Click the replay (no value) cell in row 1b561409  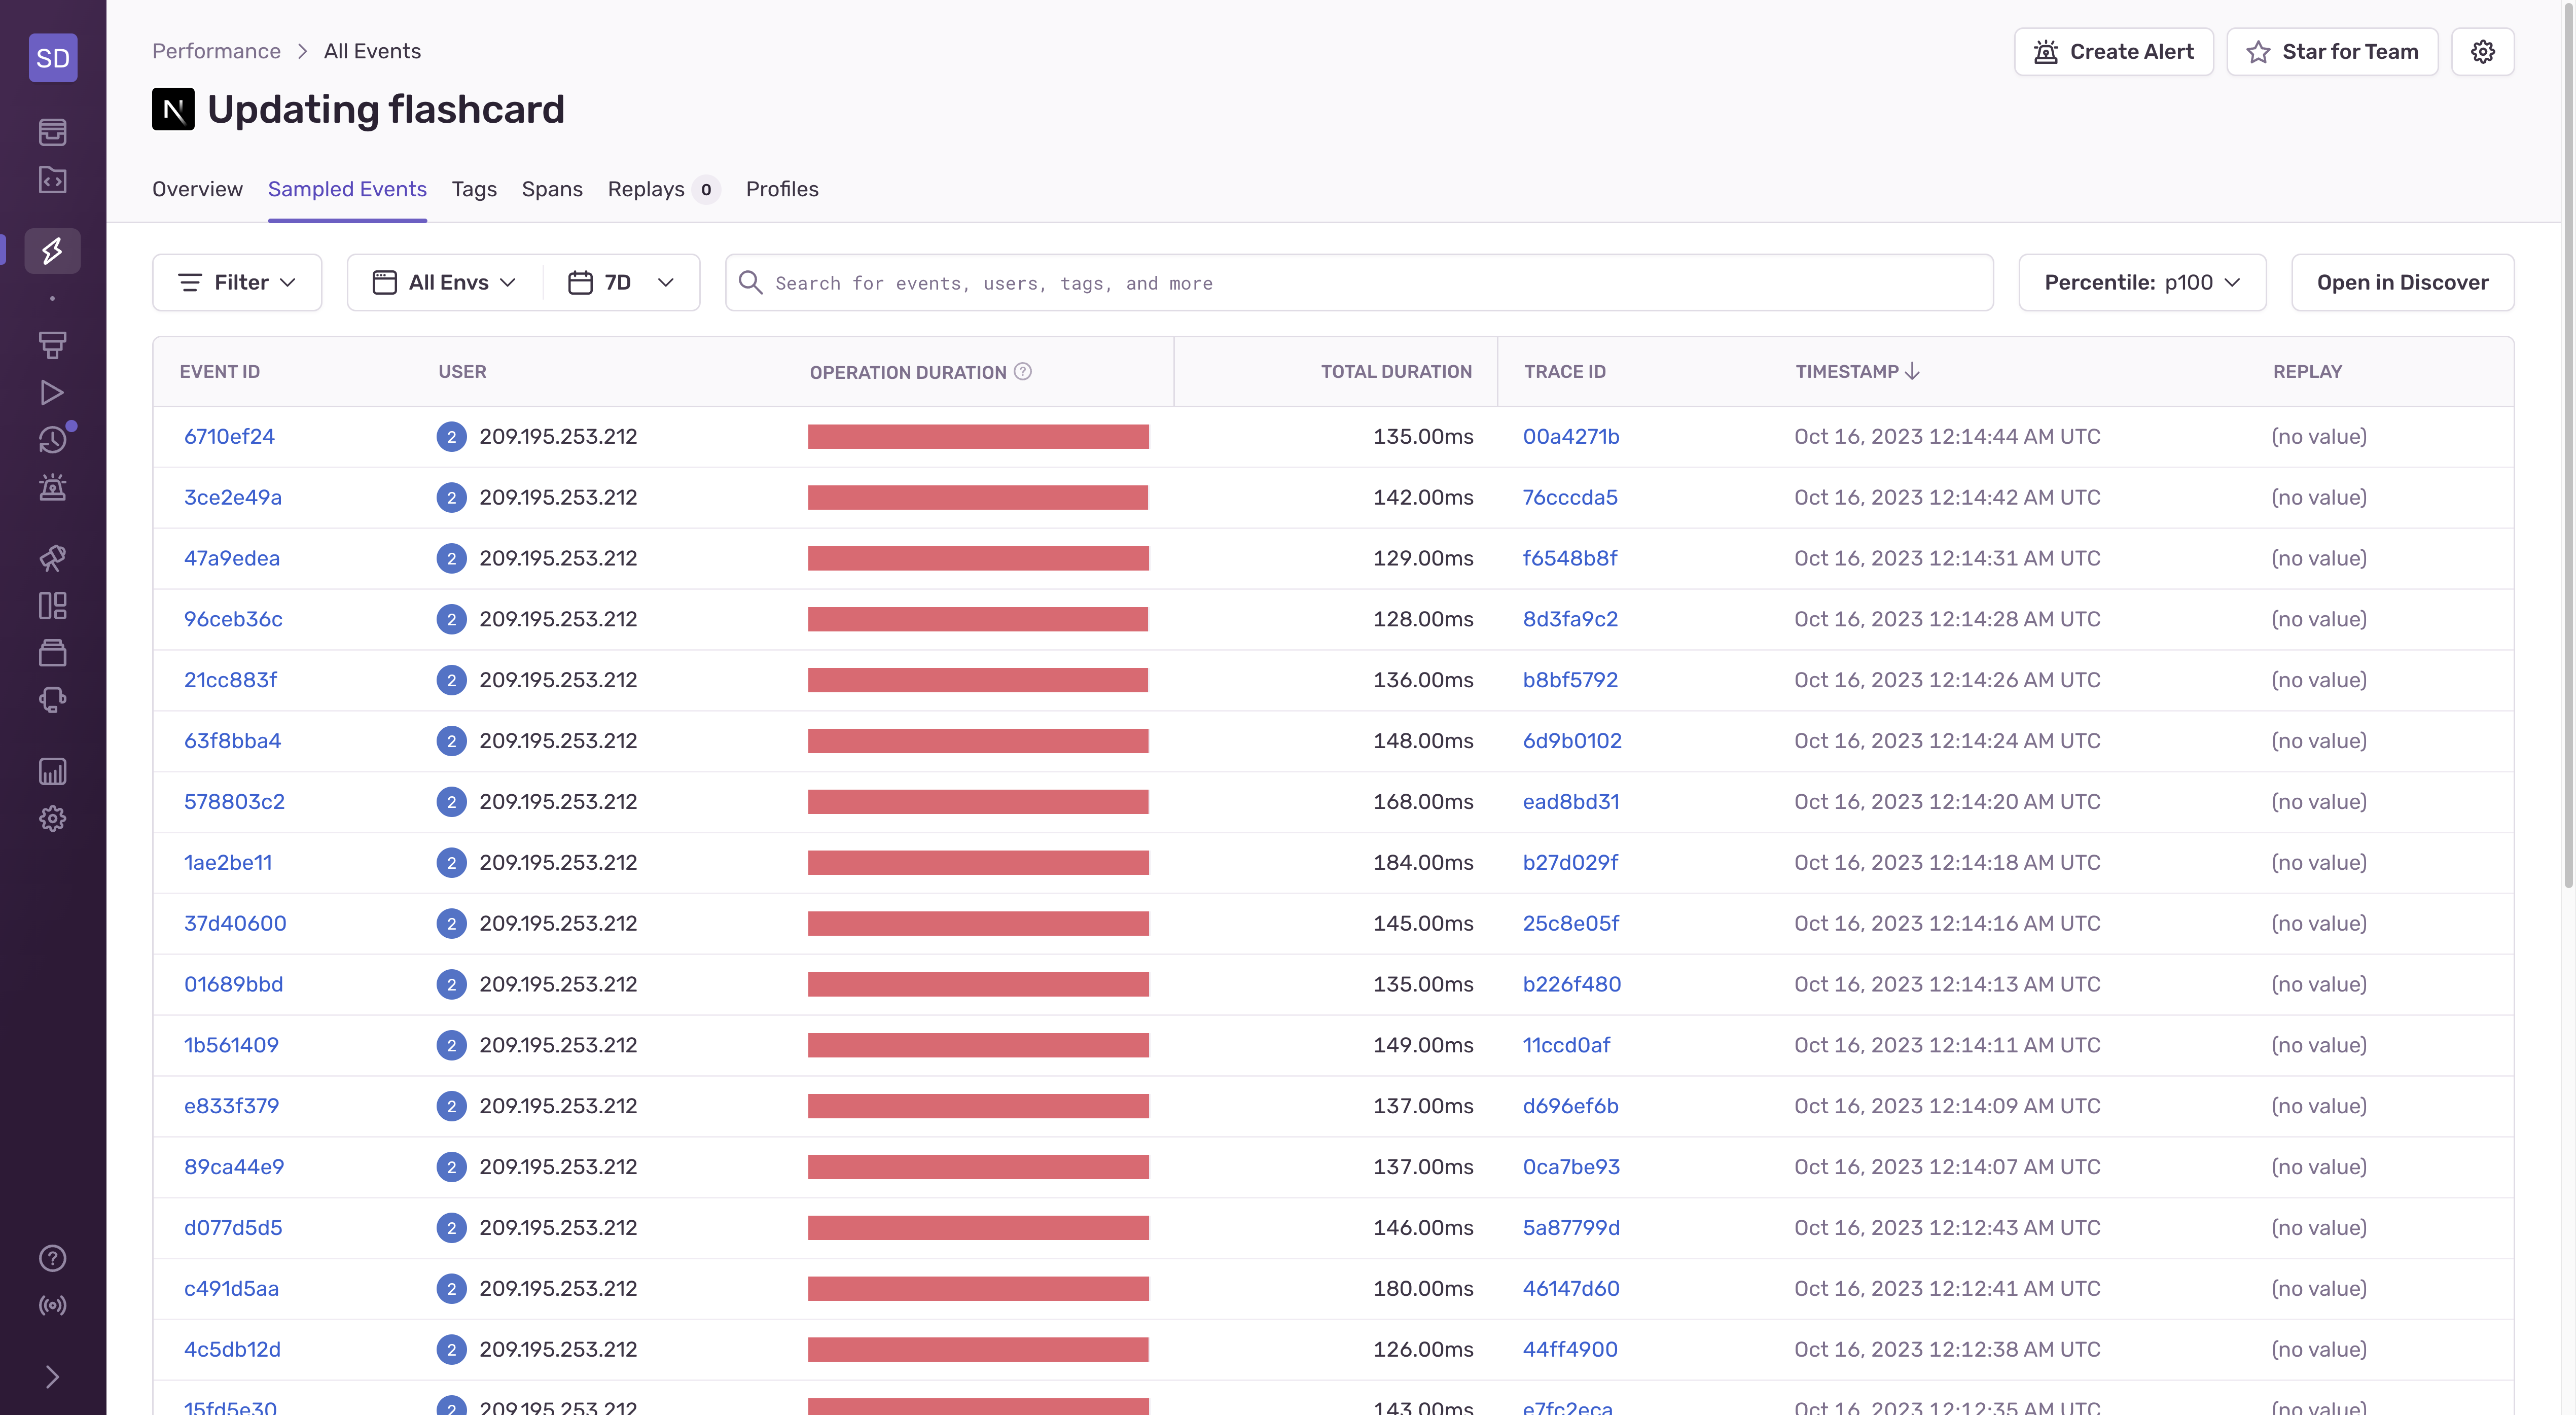pyautogui.click(x=2318, y=1045)
